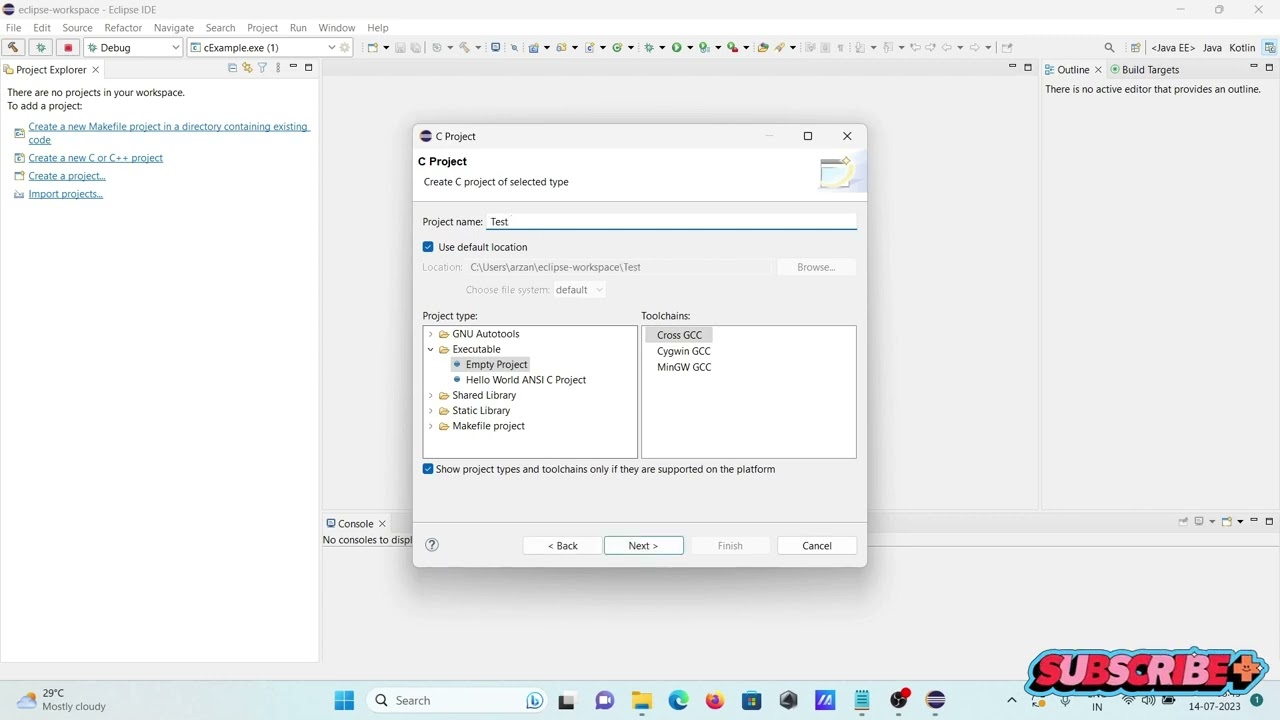Open the Source menu

click(x=77, y=27)
